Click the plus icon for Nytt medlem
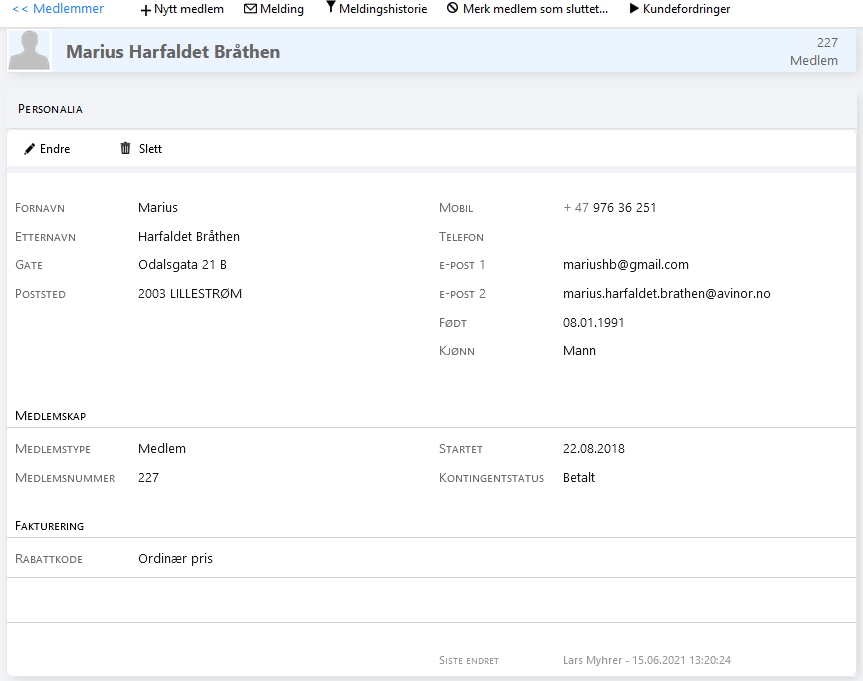This screenshot has height=681, width=863. click(x=146, y=9)
